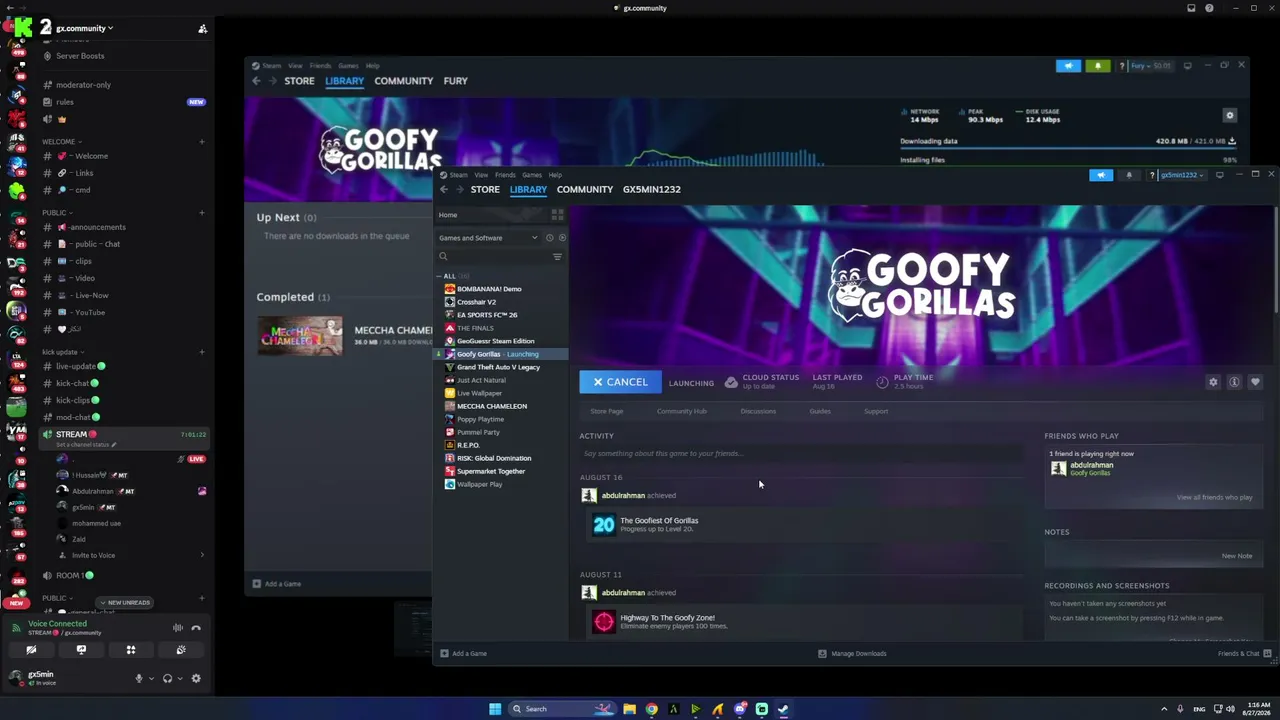This screenshot has width=1280, height=720.
Task: Click the activity status input box
Action: tap(801, 454)
